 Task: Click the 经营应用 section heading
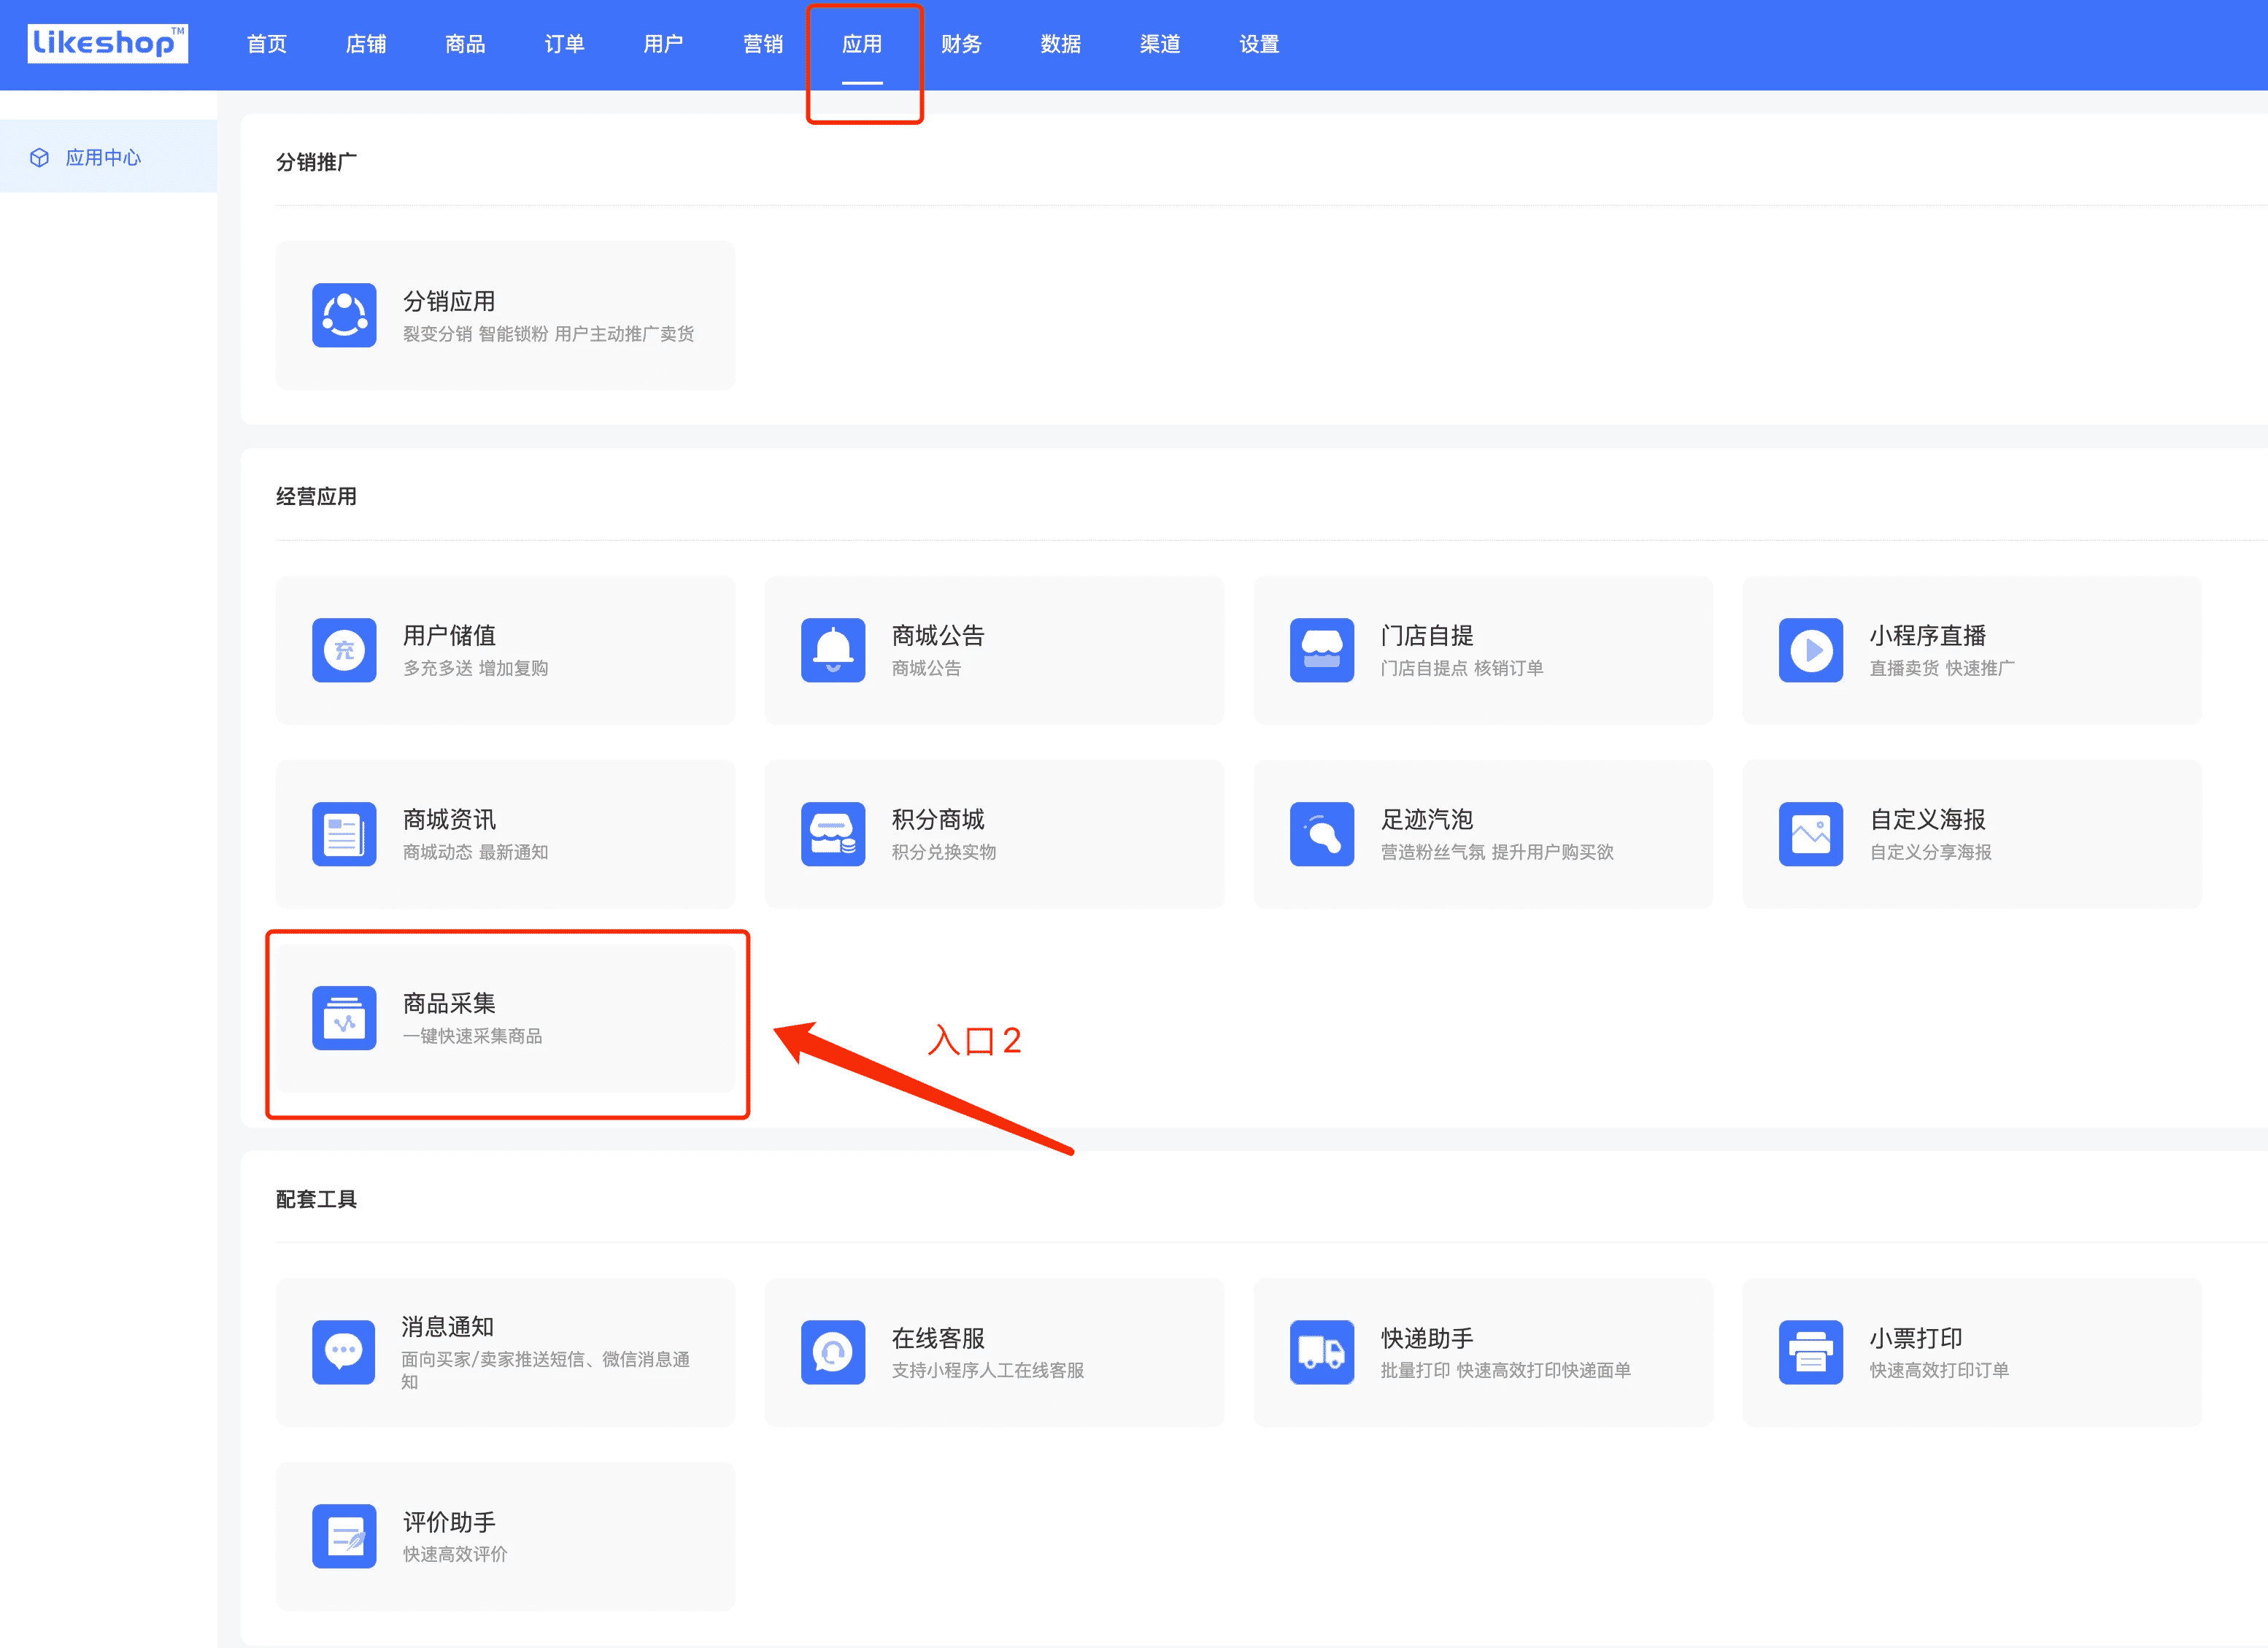click(x=316, y=496)
